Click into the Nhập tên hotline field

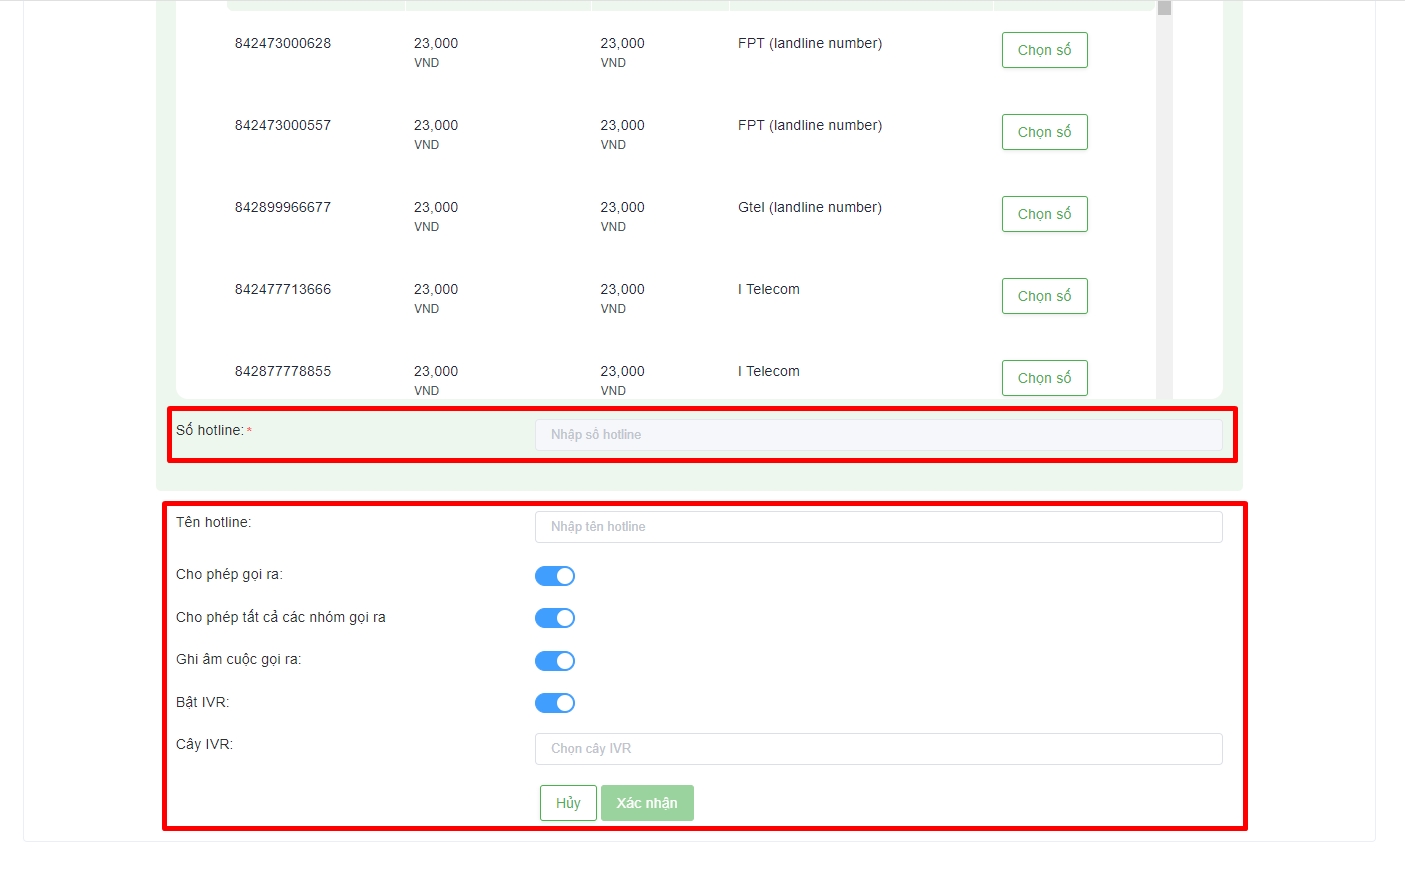878,527
